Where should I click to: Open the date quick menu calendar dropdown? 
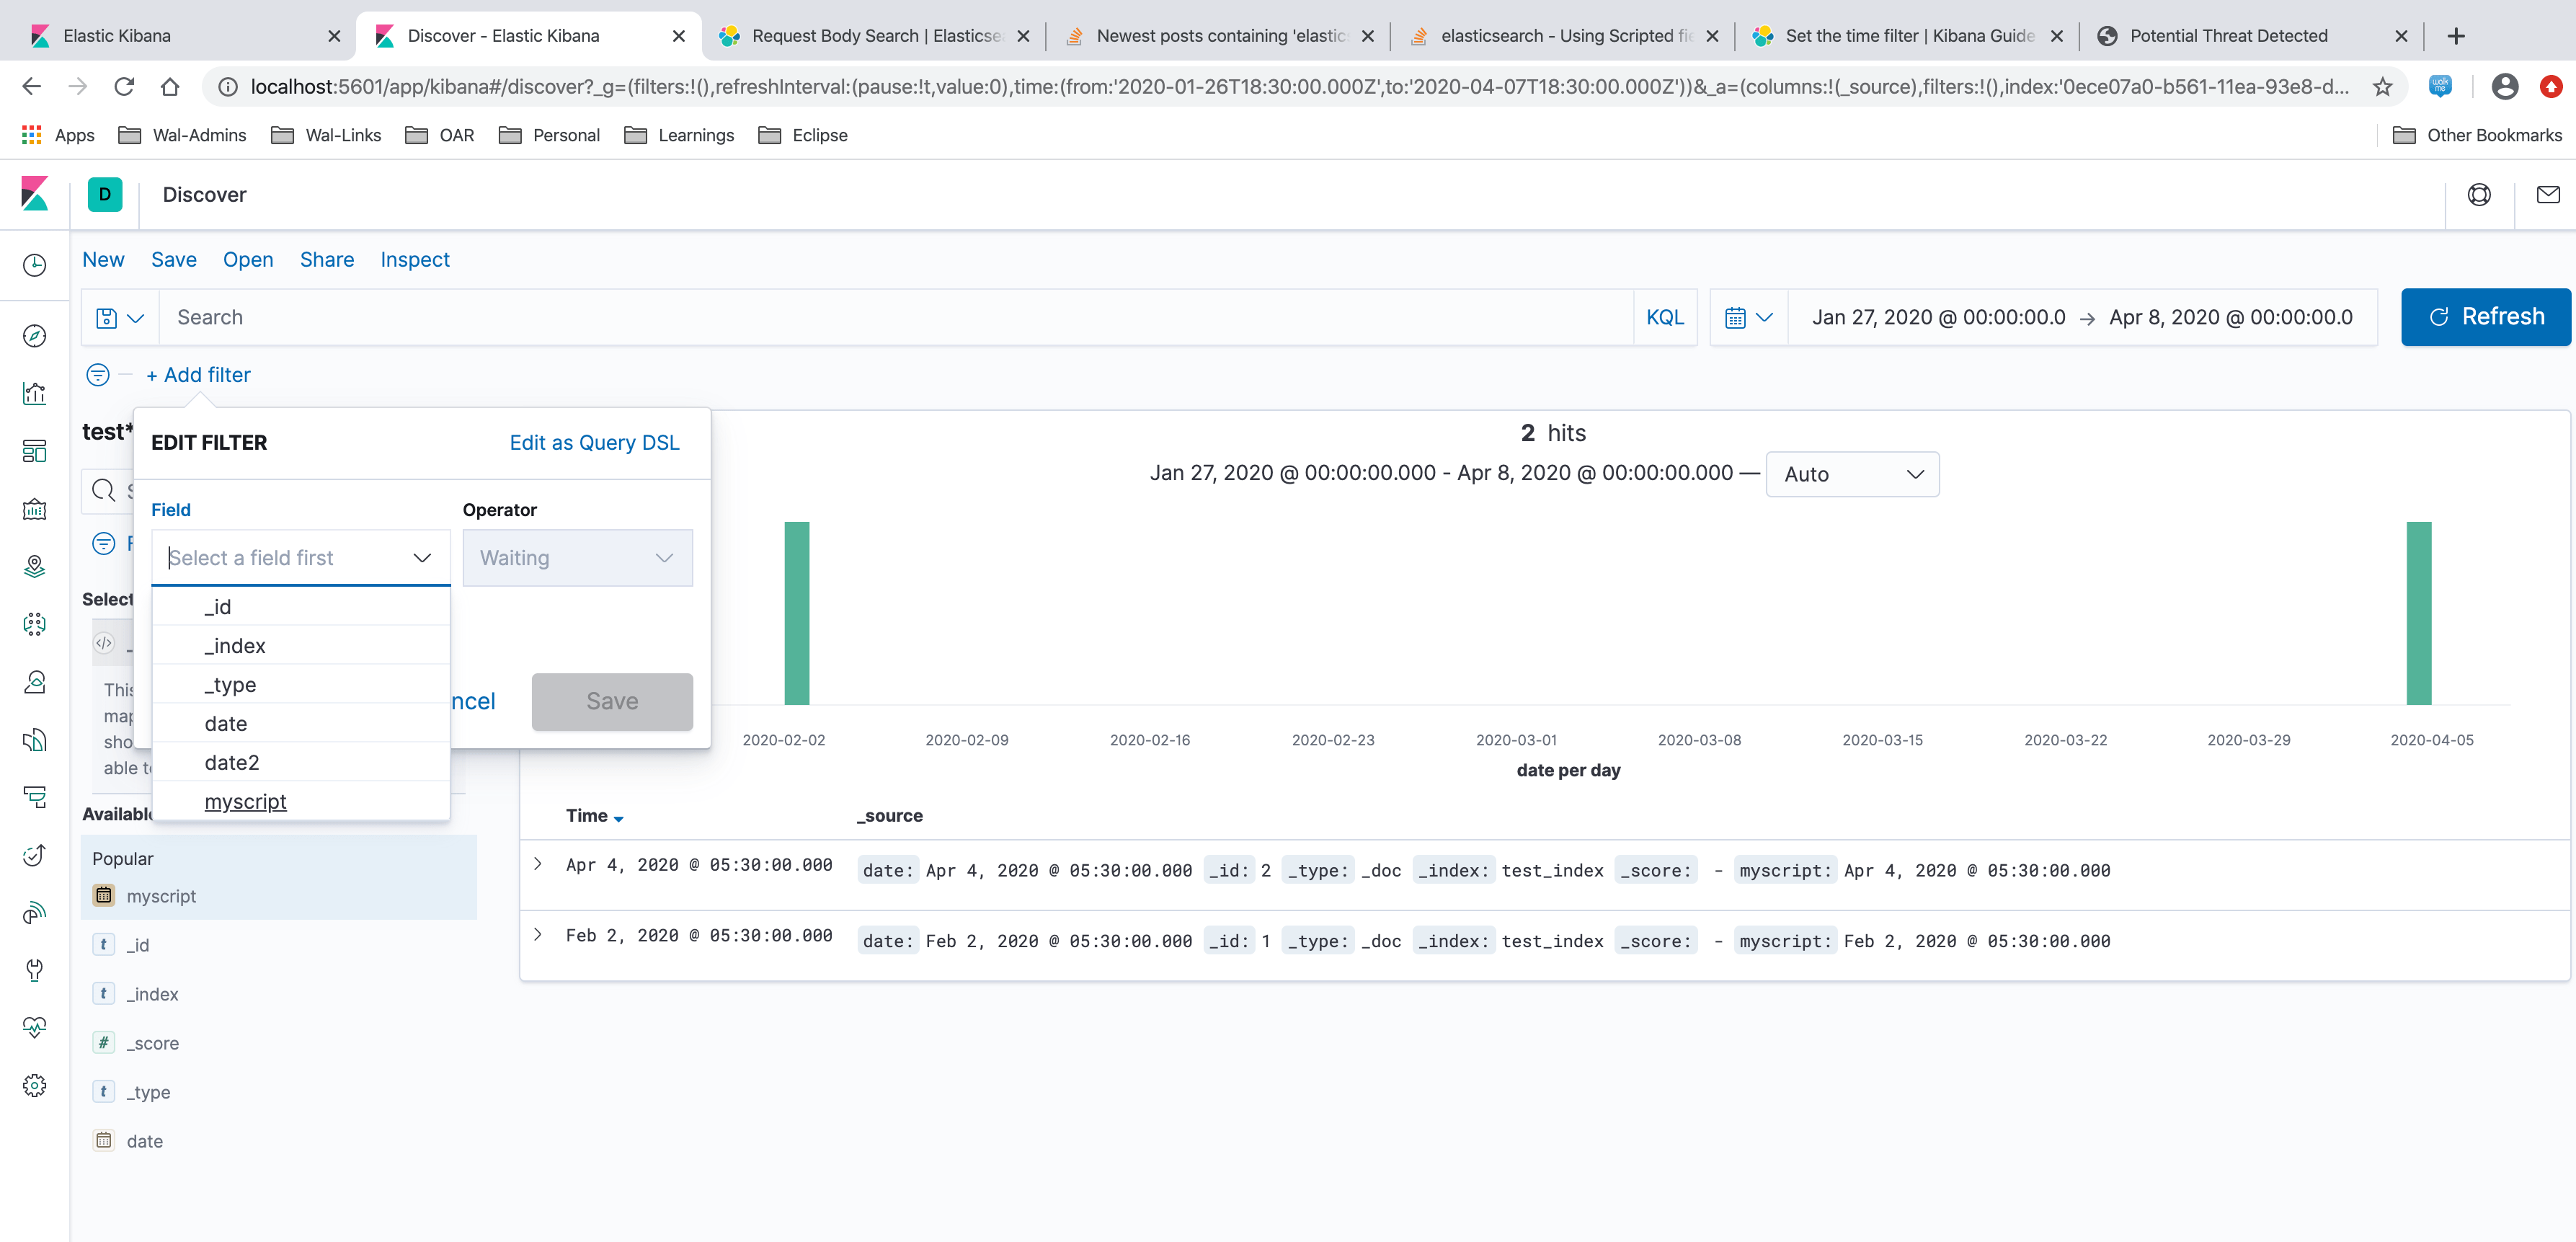[x=1748, y=317]
